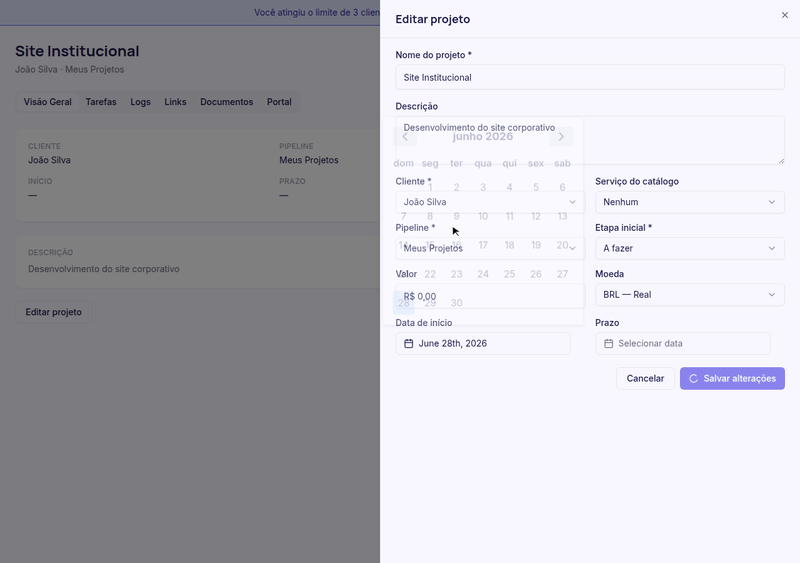800x563 pixels.
Task: Click the Descrição text area
Action: click(590, 140)
